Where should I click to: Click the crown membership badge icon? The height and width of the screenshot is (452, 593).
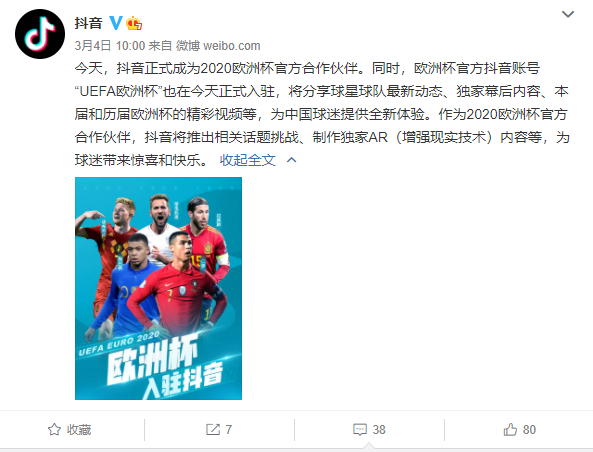(x=134, y=23)
